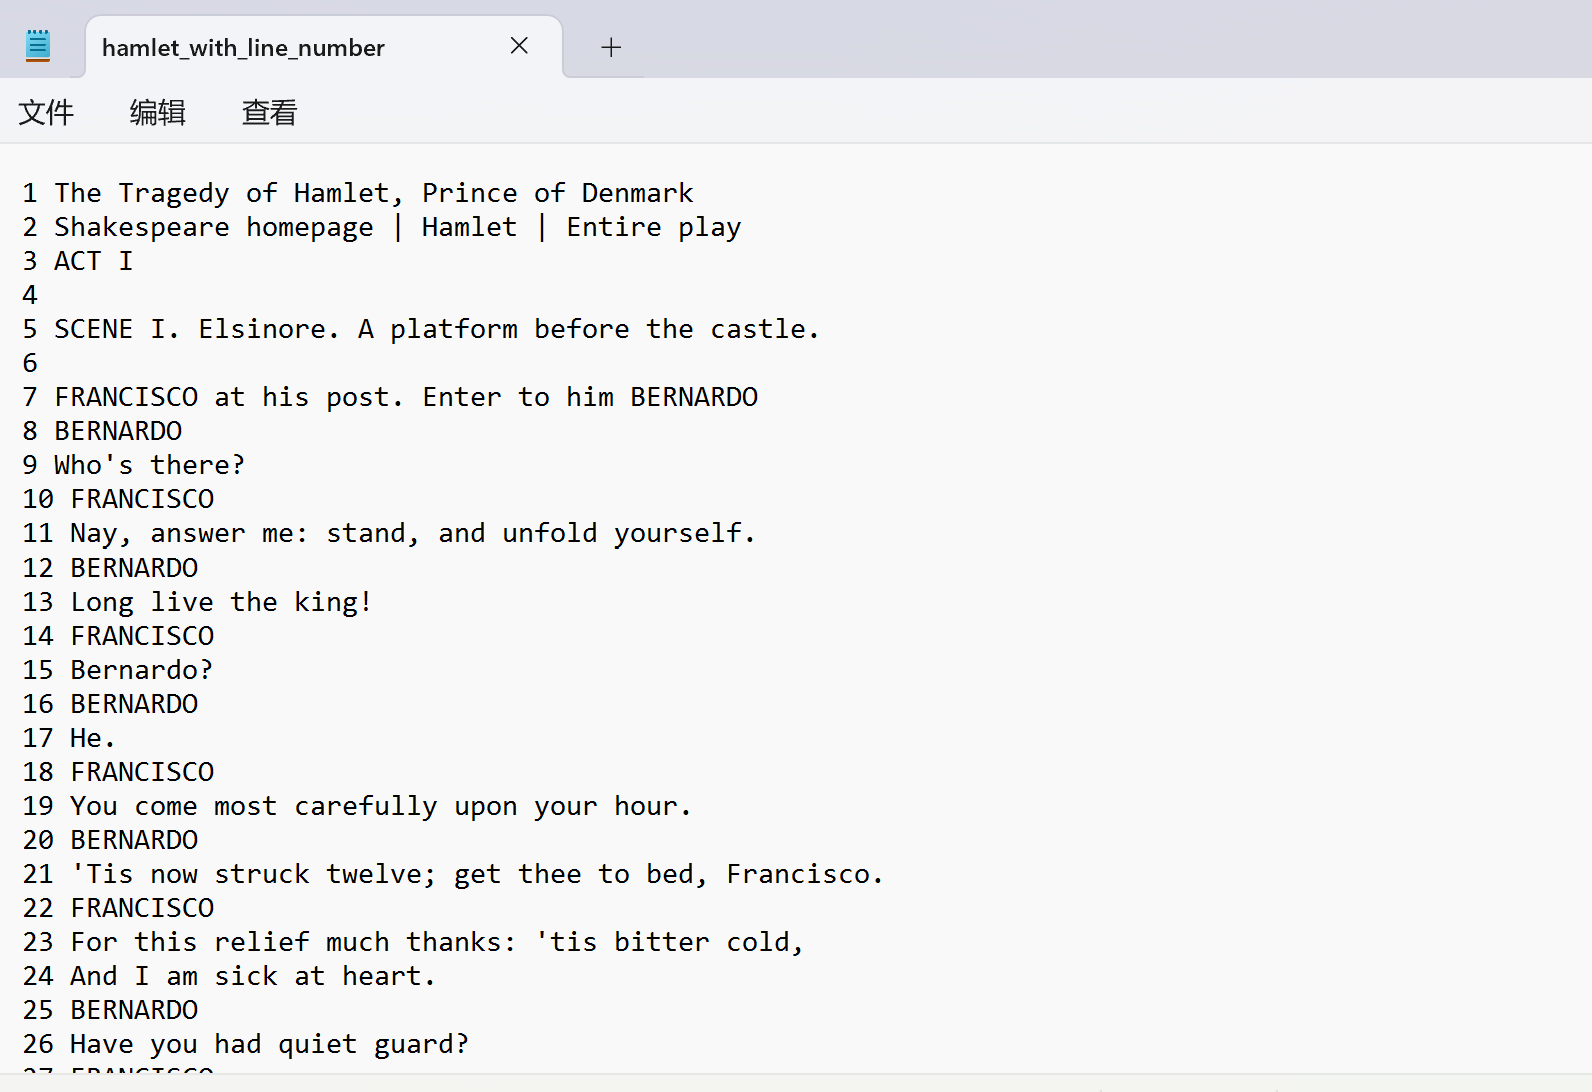The height and width of the screenshot is (1092, 1592).
Task: Open the 文件 menu
Action: (46, 112)
